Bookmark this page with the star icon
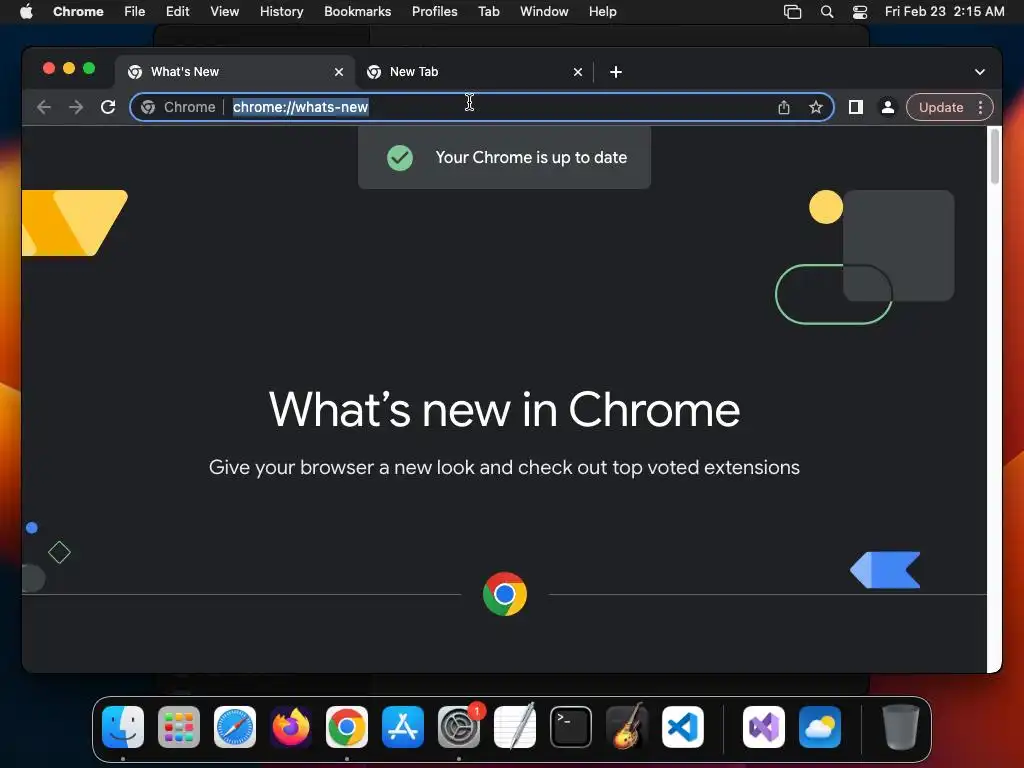This screenshot has height=768, width=1024. tap(816, 107)
